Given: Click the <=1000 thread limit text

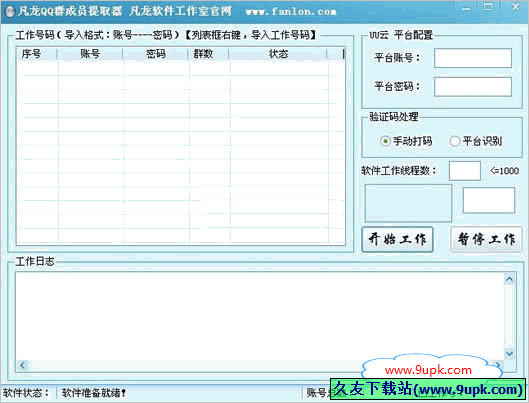Looking at the screenshot, I should point(504,171).
